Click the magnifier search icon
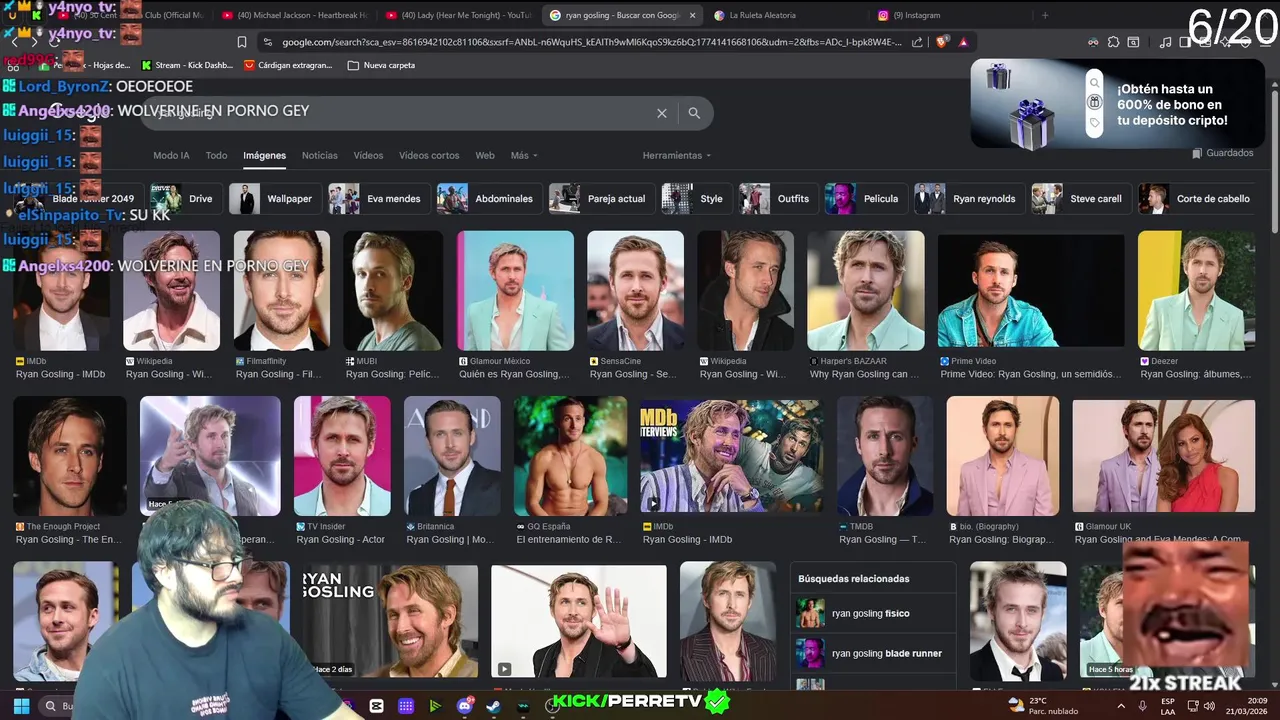The width and height of the screenshot is (1280, 720). point(694,113)
